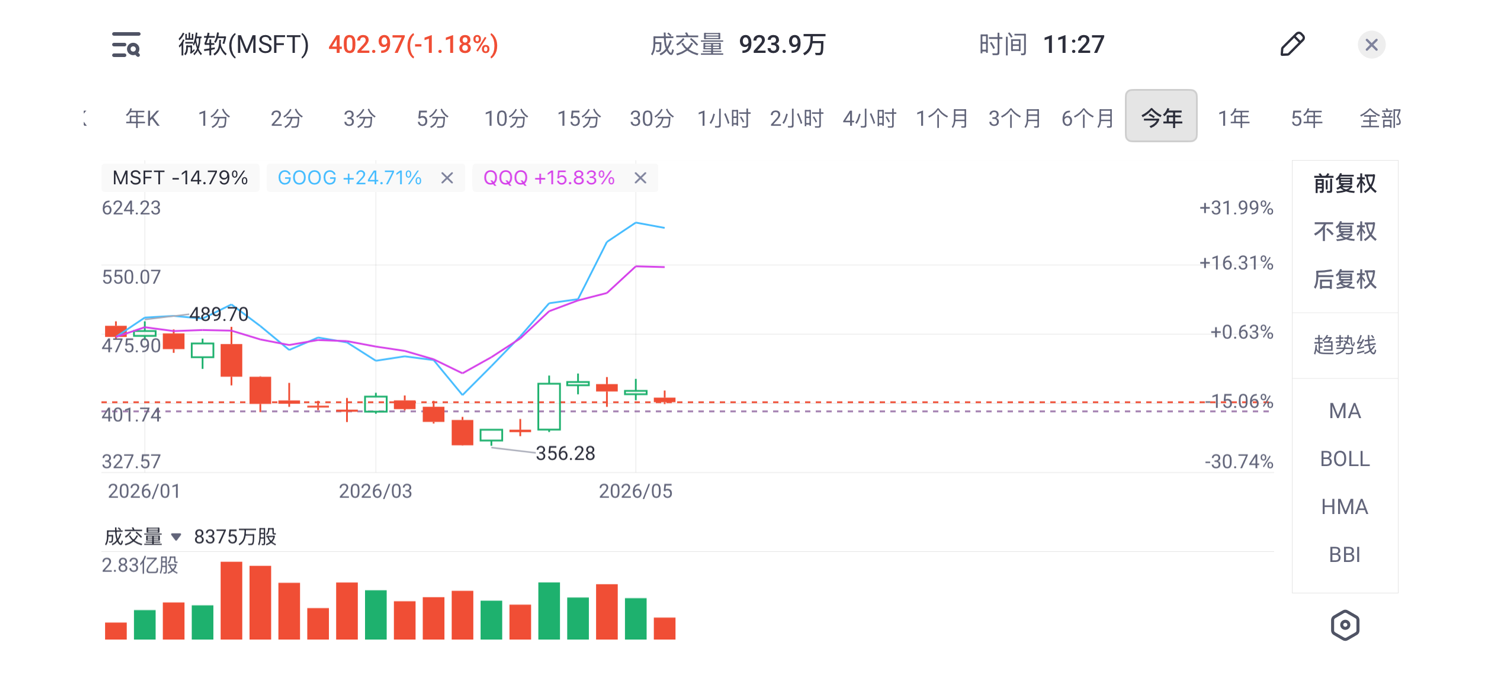Tap the 8375万股 volume readout
Viewport: 1500px width, 693px height.
(235, 537)
